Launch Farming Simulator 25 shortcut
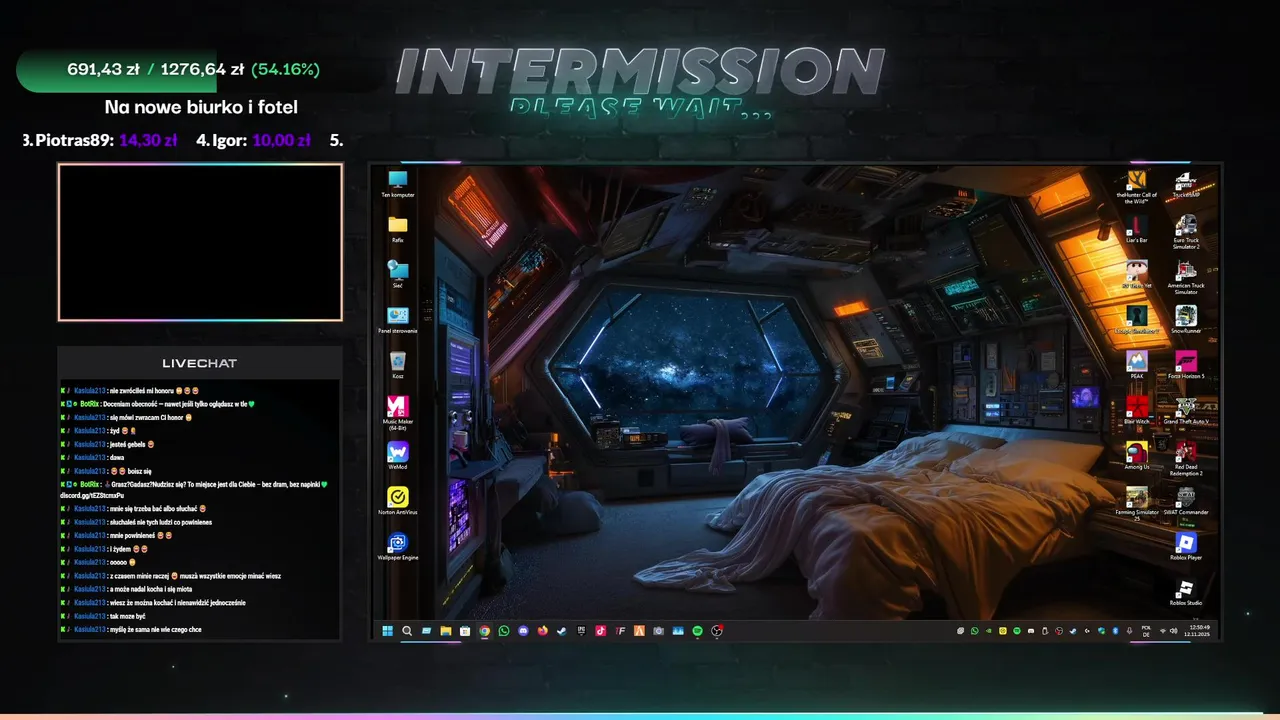1280x720 pixels. coord(1137,504)
